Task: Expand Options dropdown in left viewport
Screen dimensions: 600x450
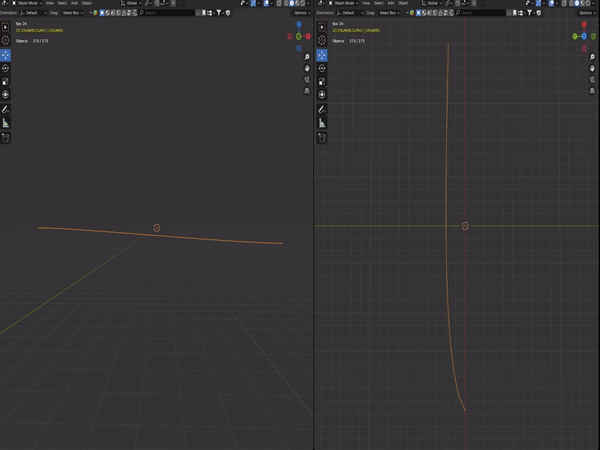Action: [302, 13]
